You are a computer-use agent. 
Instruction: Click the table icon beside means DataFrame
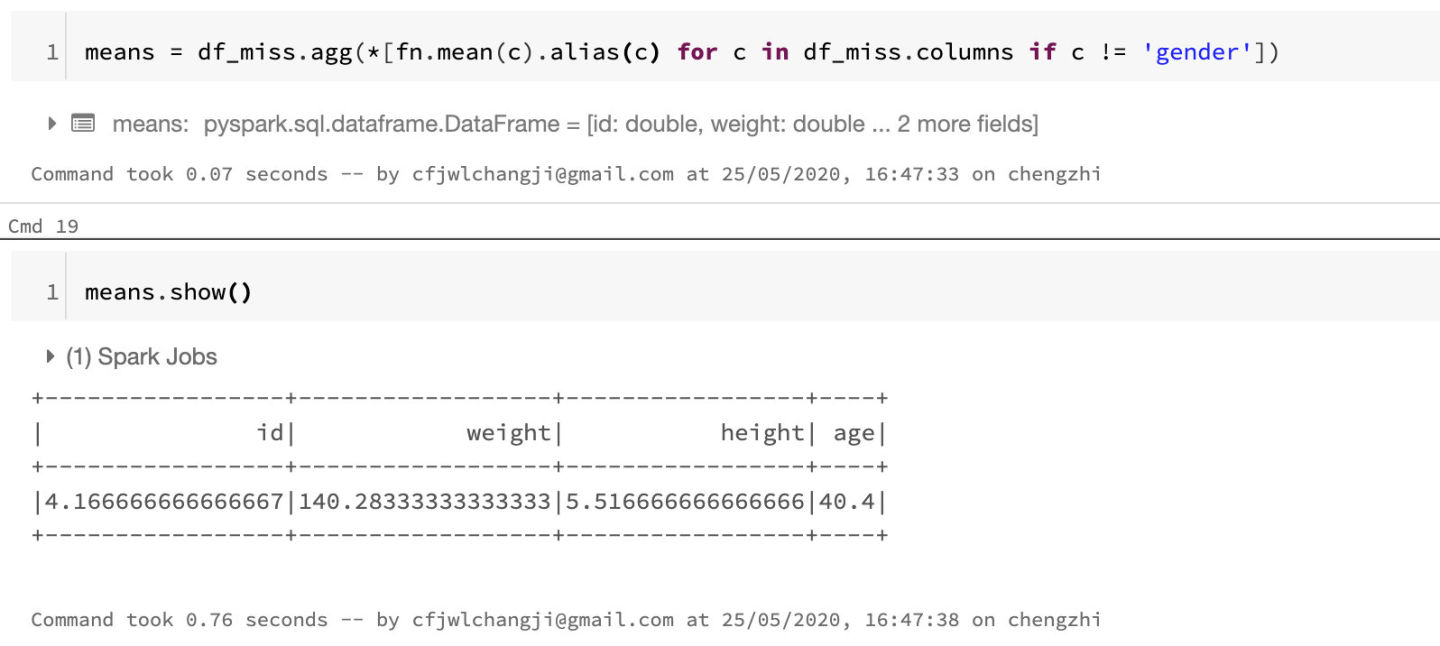83,124
